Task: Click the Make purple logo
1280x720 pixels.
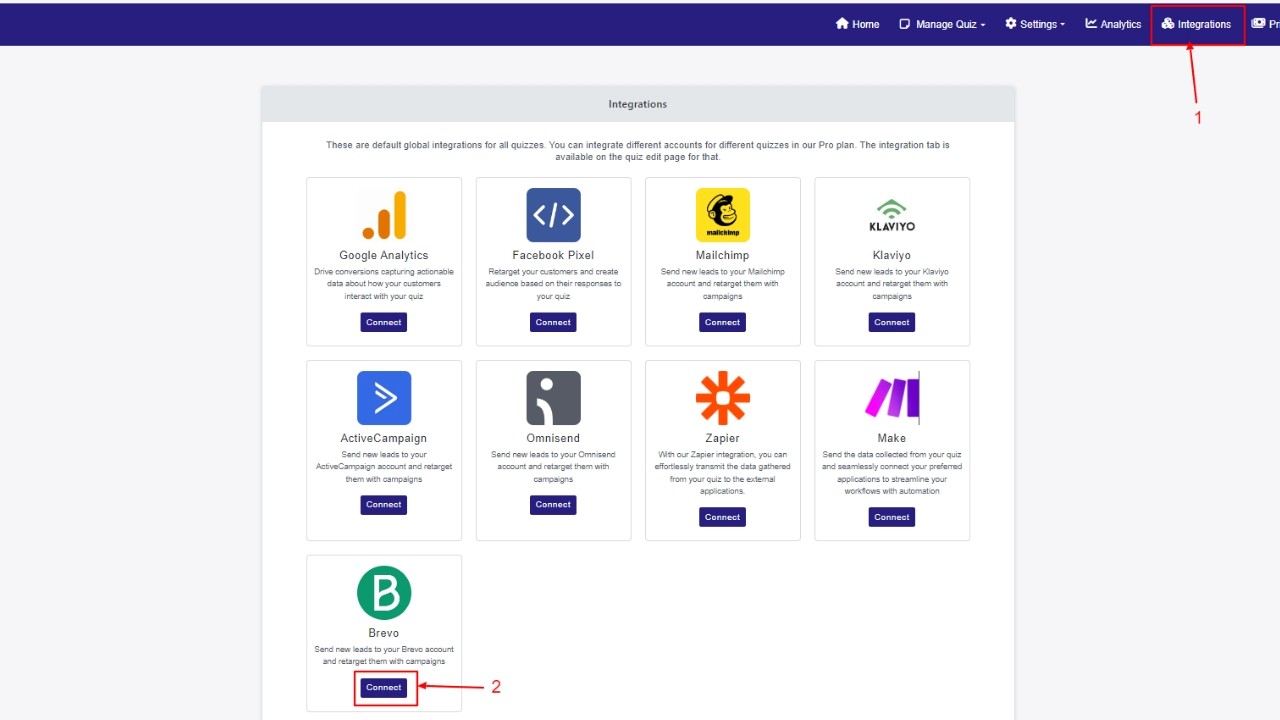Action: coord(892,398)
